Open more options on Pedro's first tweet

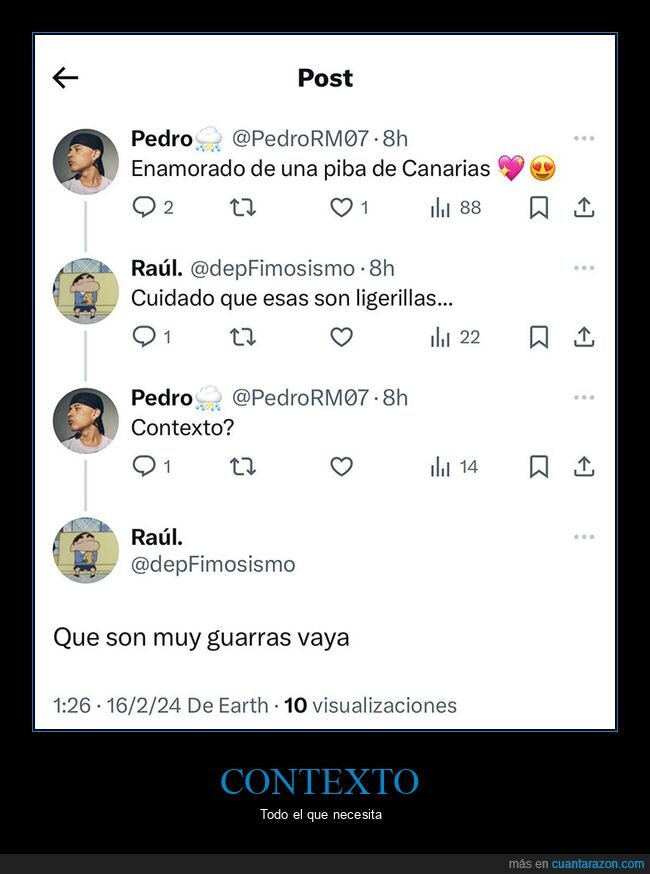(x=583, y=140)
